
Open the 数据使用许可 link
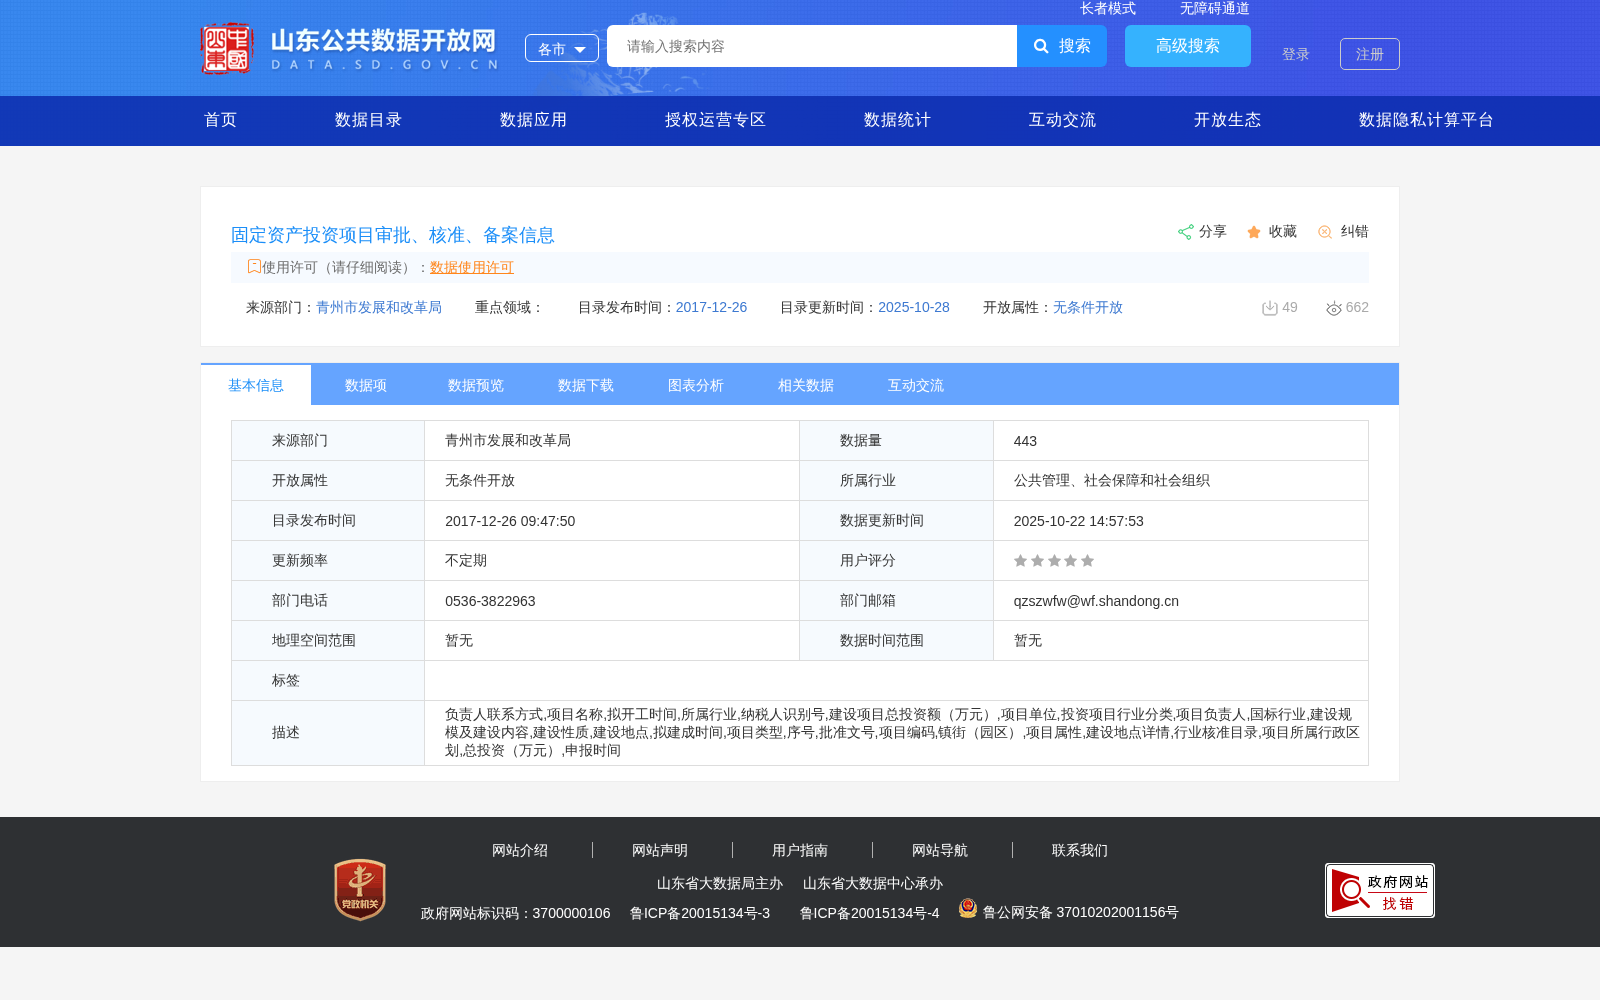pyautogui.click(x=472, y=267)
